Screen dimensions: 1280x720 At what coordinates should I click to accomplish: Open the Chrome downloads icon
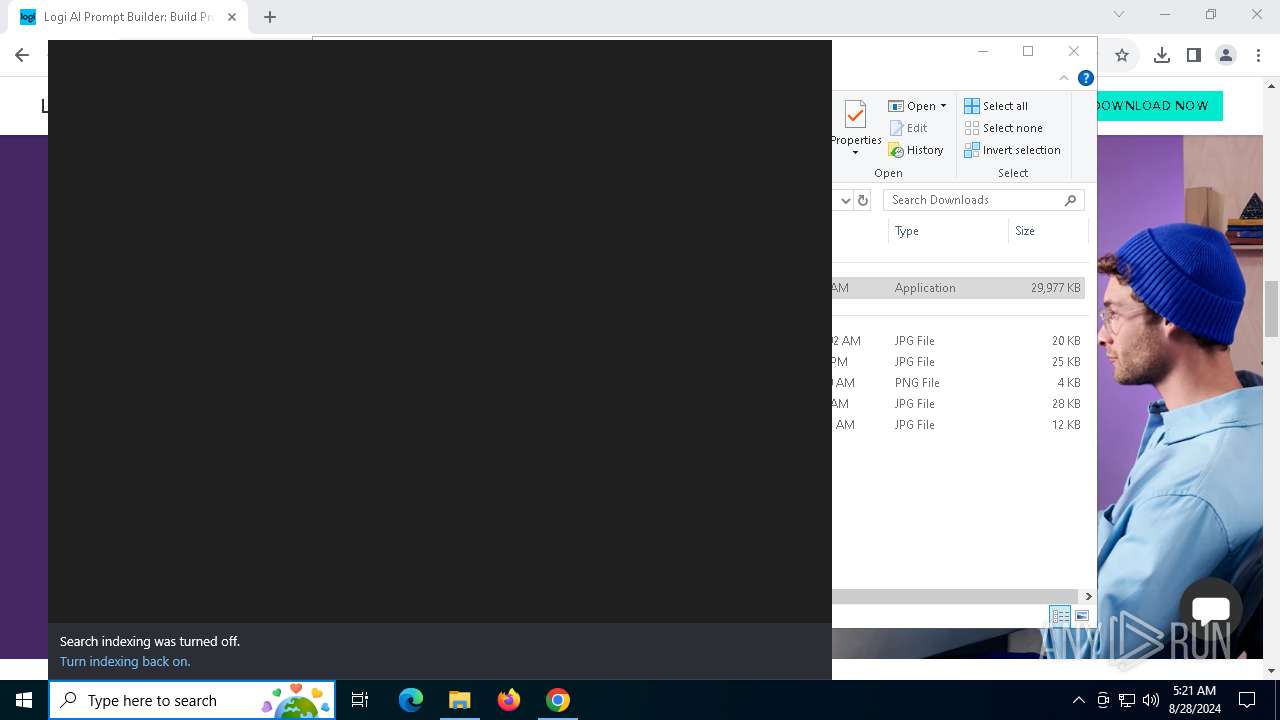click(x=1162, y=55)
